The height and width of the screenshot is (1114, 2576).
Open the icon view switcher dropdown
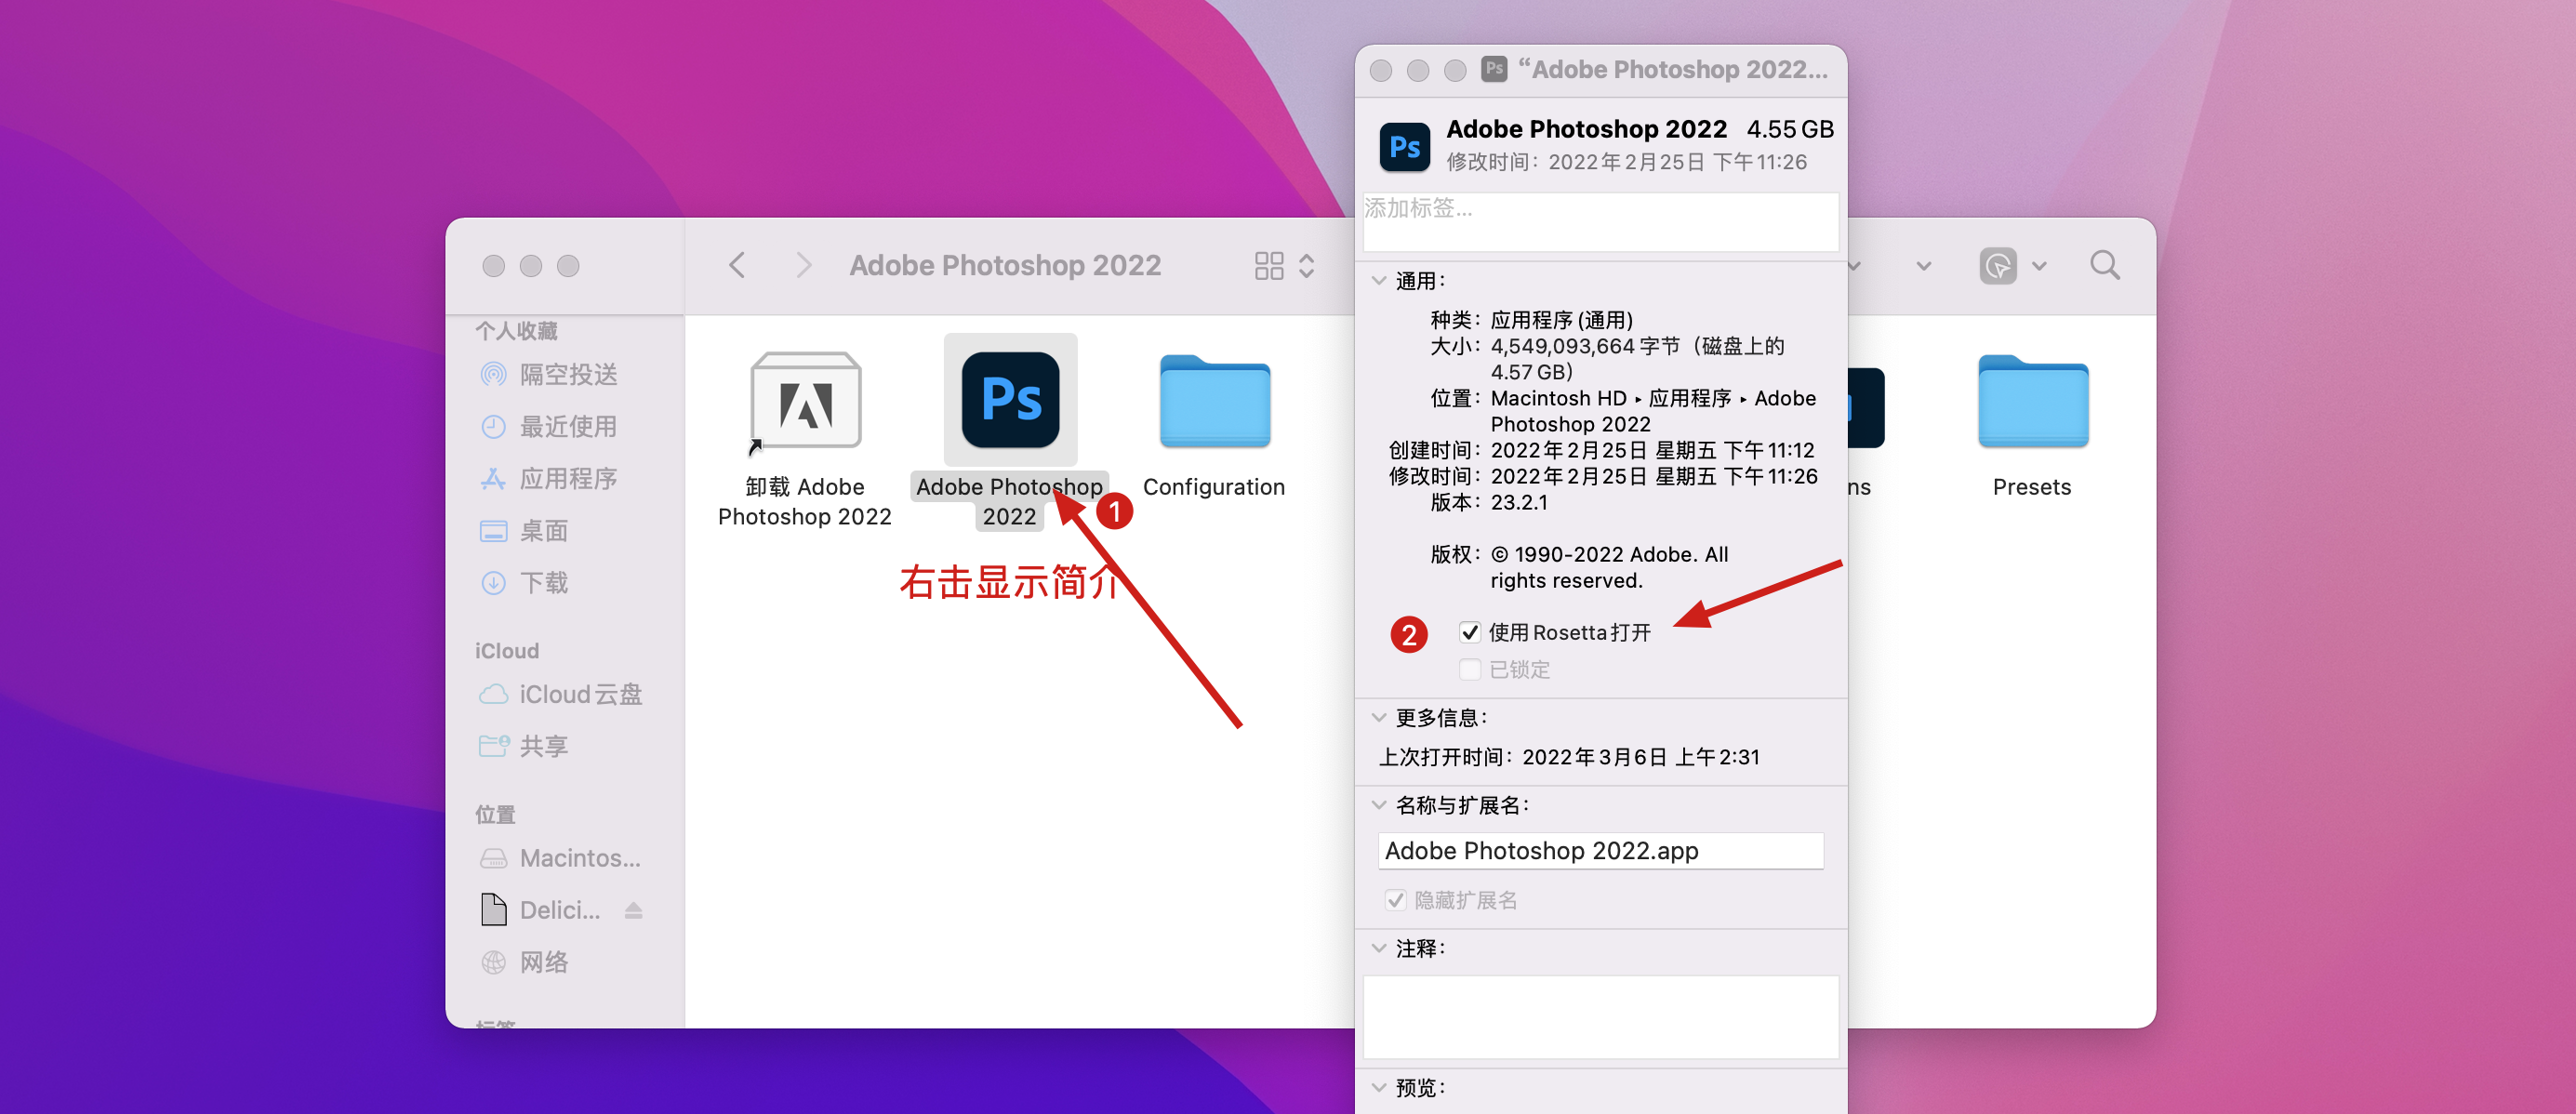click(x=1284, y=266)
